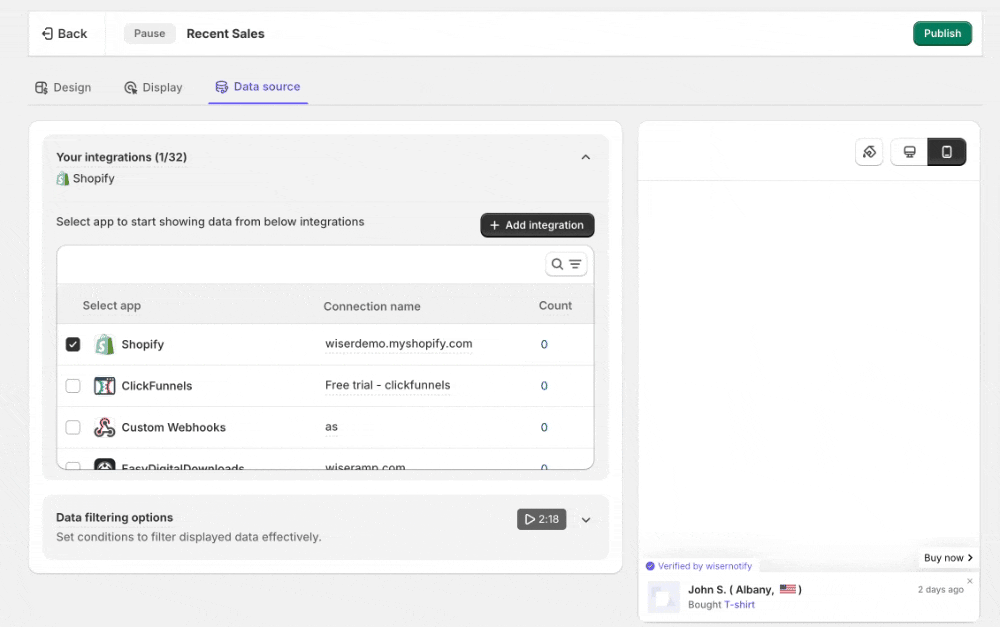Viewport: 1000px width, 627px height.
Task: Click the ClickFunnels logo icon
Action: pyautogui.click(x=105, y=386)
